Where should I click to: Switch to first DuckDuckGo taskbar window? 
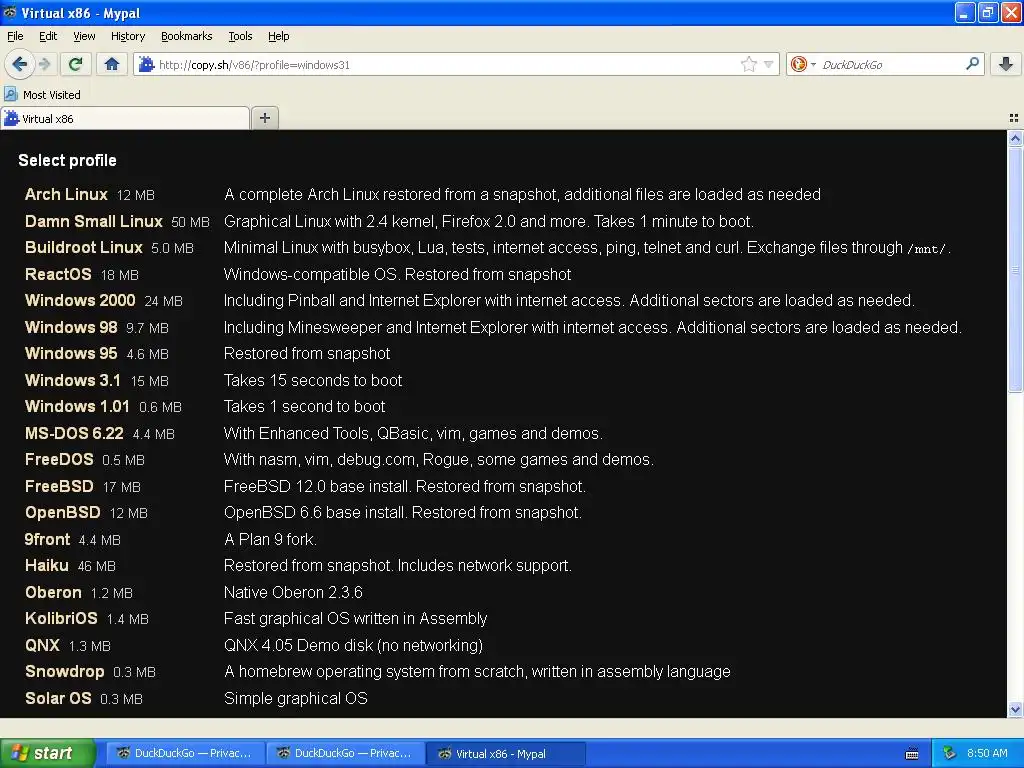coord(185,754)
